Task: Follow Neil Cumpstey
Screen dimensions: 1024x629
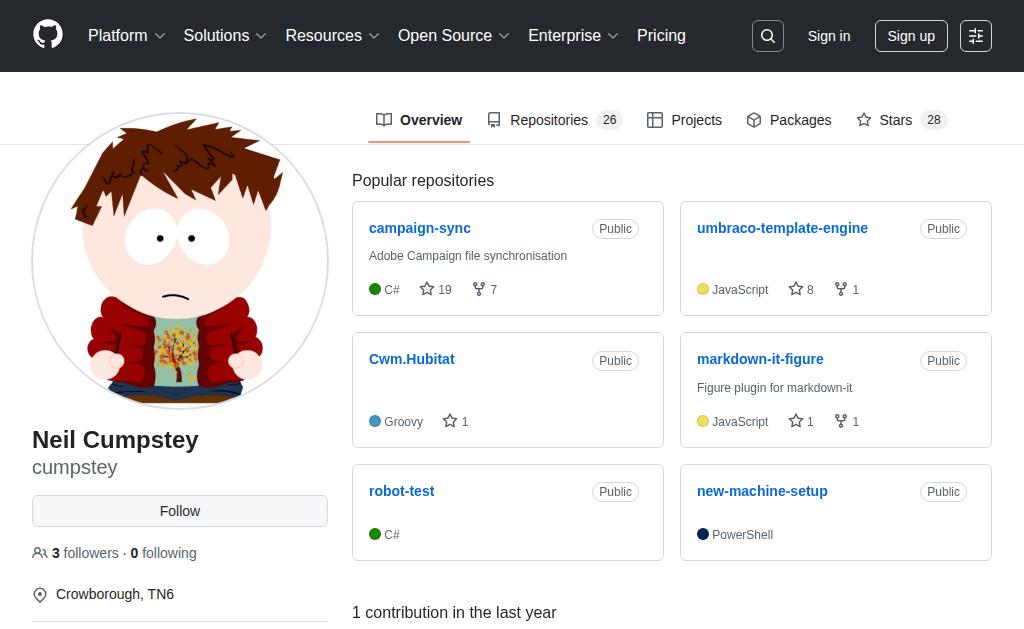Action: coord(180,511)
